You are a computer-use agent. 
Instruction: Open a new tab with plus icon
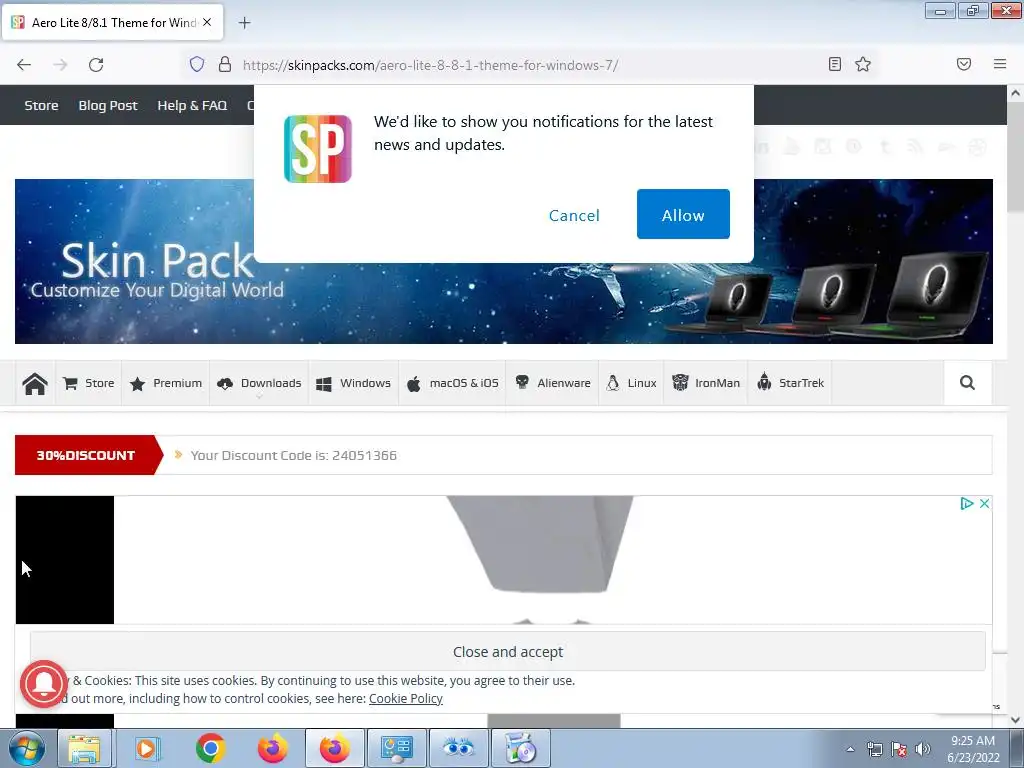coord(244,23)
